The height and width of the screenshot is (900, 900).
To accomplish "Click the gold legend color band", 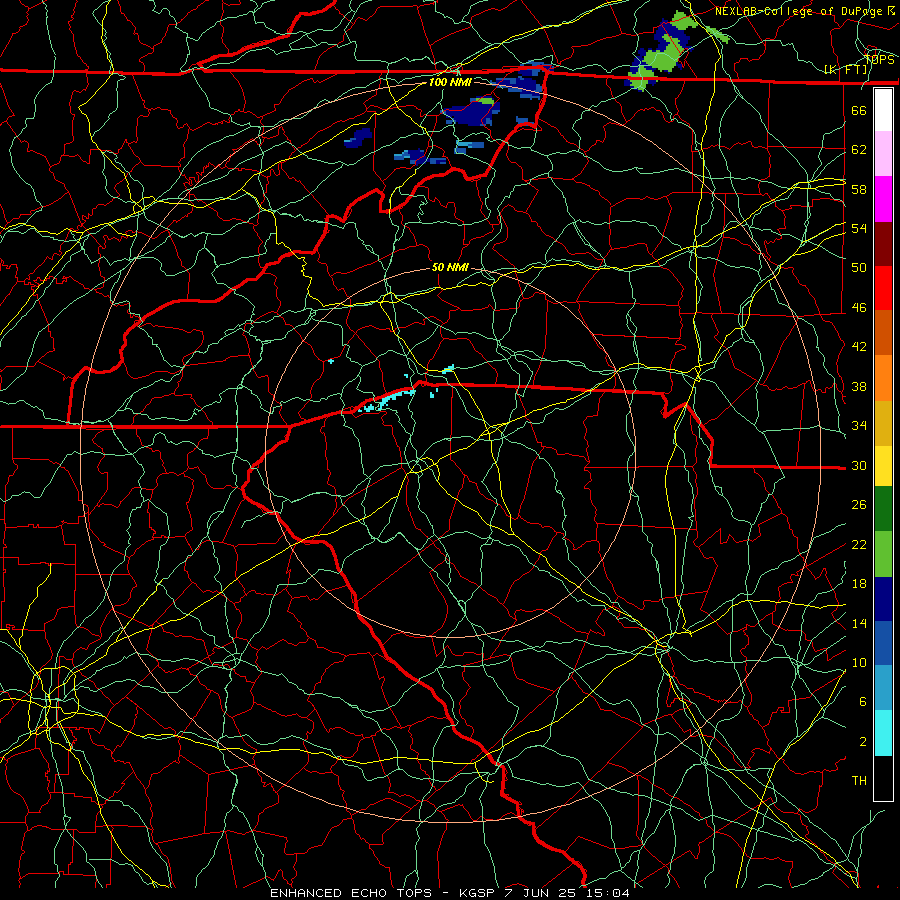I will point(883,422).
